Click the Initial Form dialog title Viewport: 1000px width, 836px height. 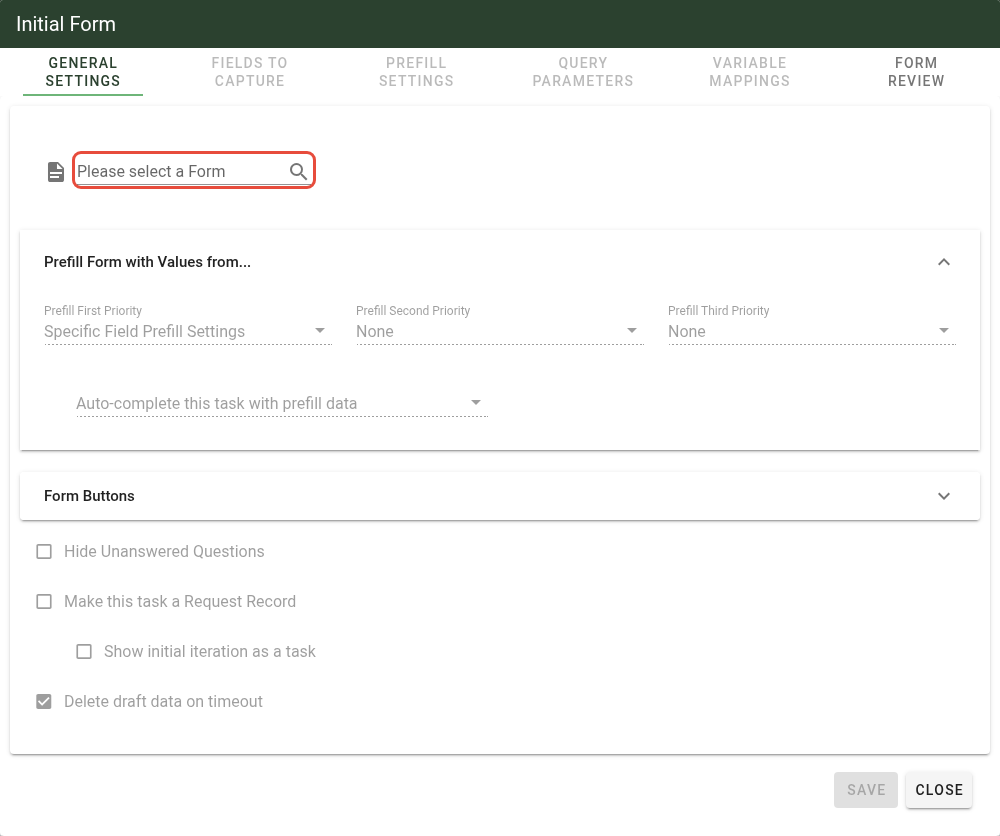pos(66,24)
